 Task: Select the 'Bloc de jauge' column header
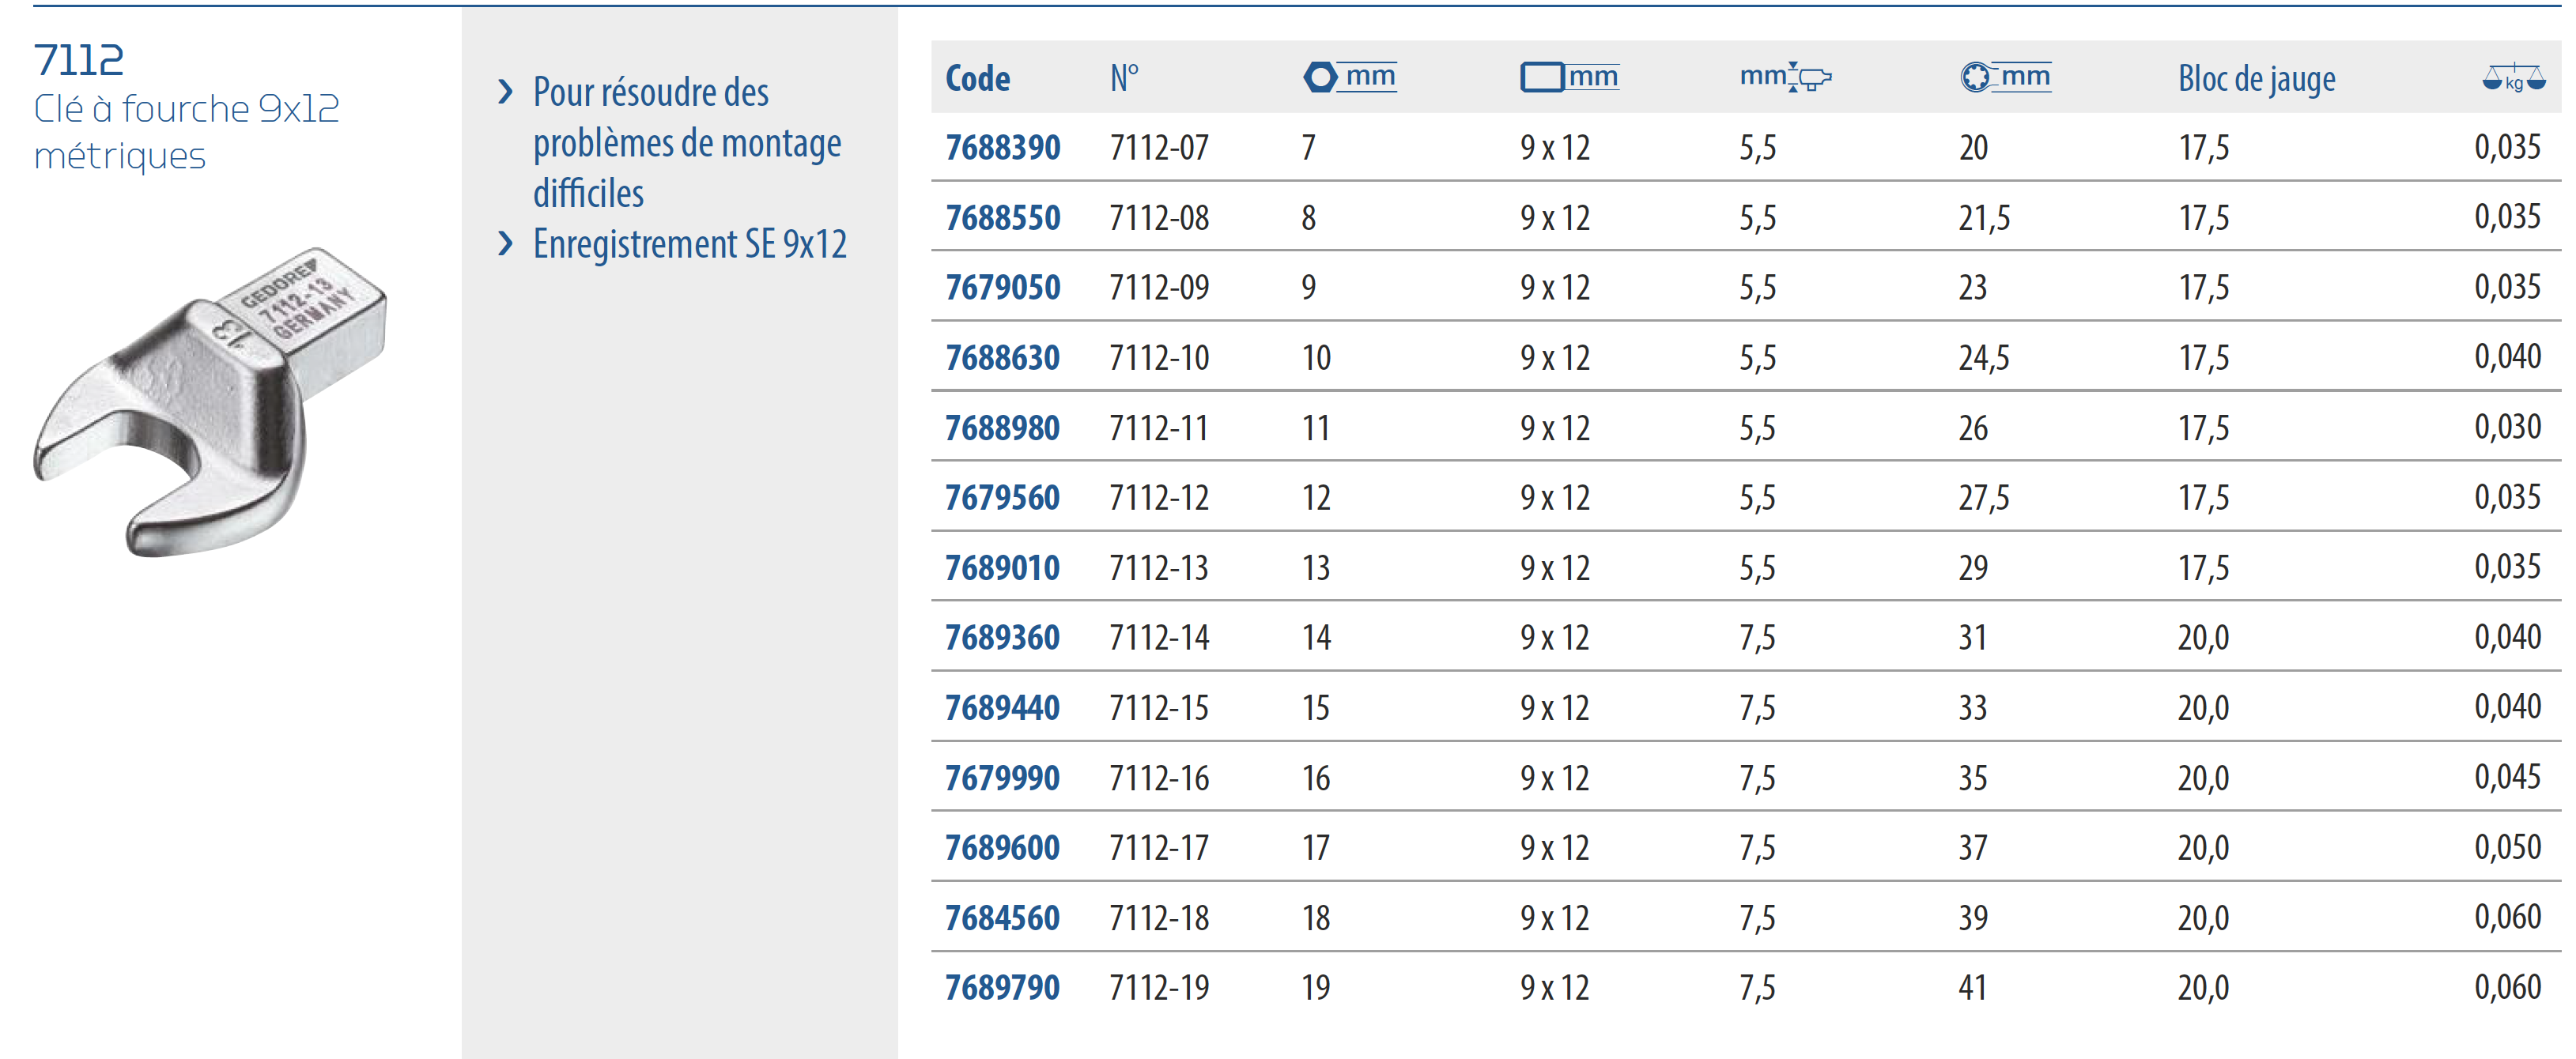tap(2257, 78)
